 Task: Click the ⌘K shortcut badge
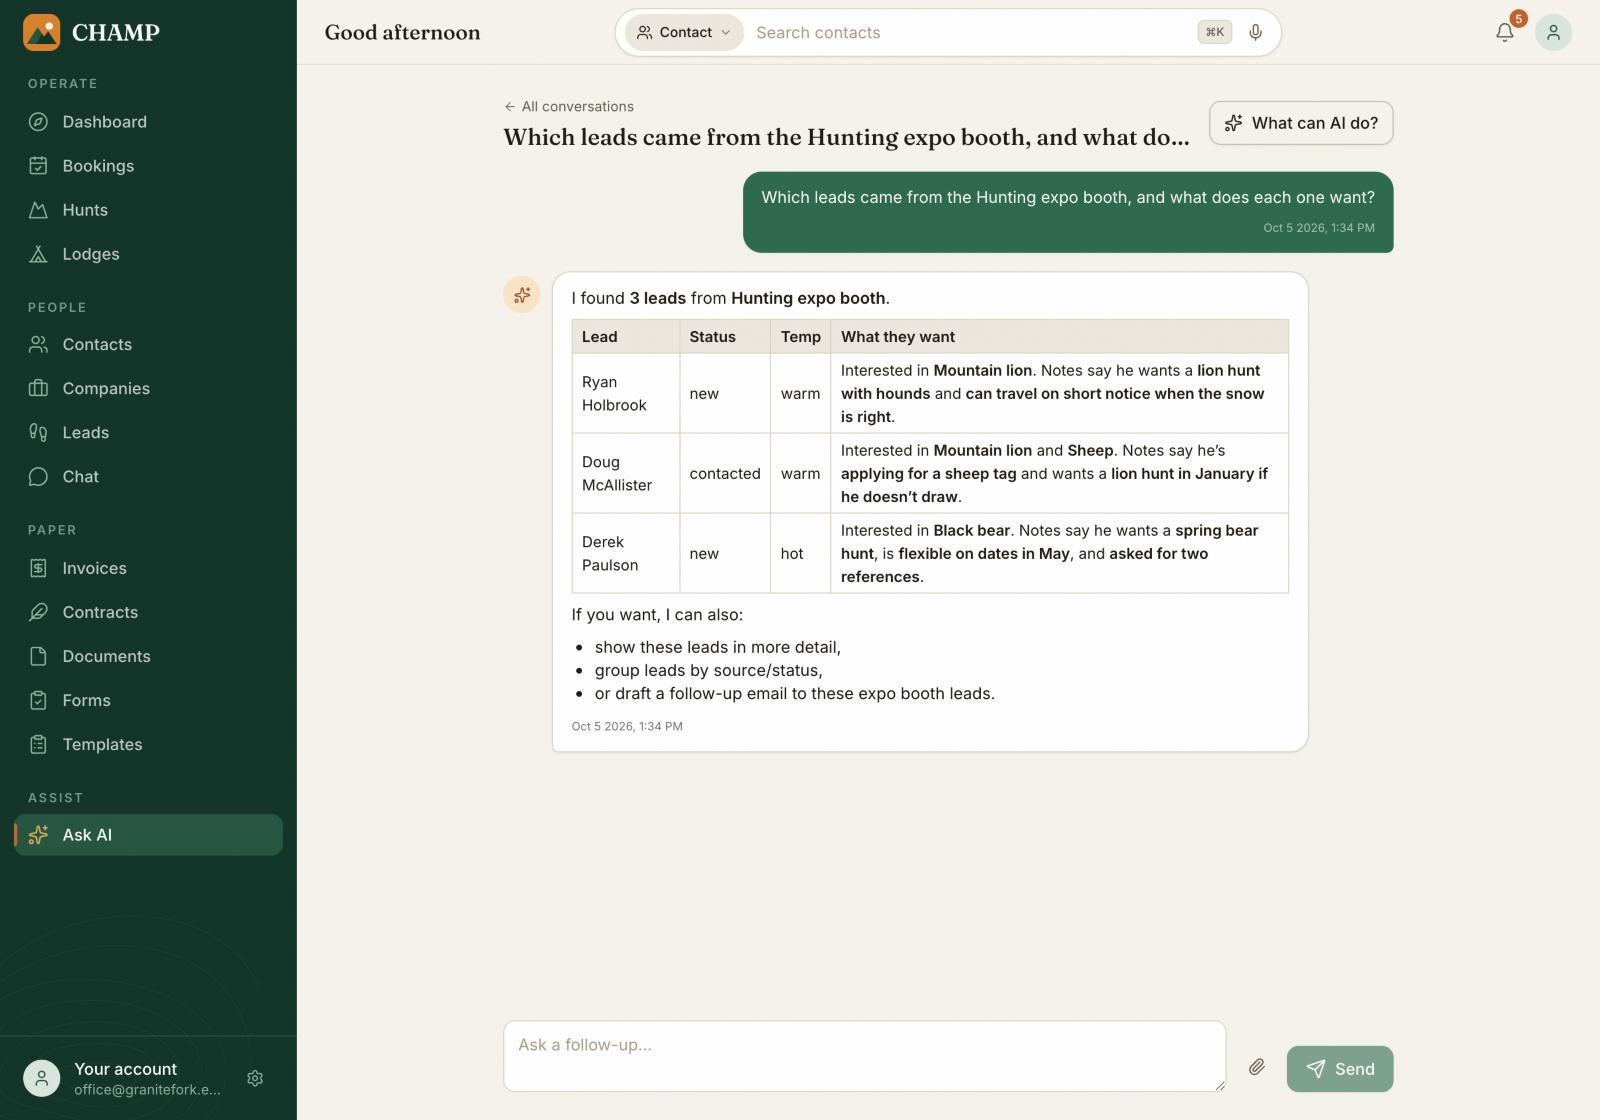pyautogui.click(x=1215, y=32)
